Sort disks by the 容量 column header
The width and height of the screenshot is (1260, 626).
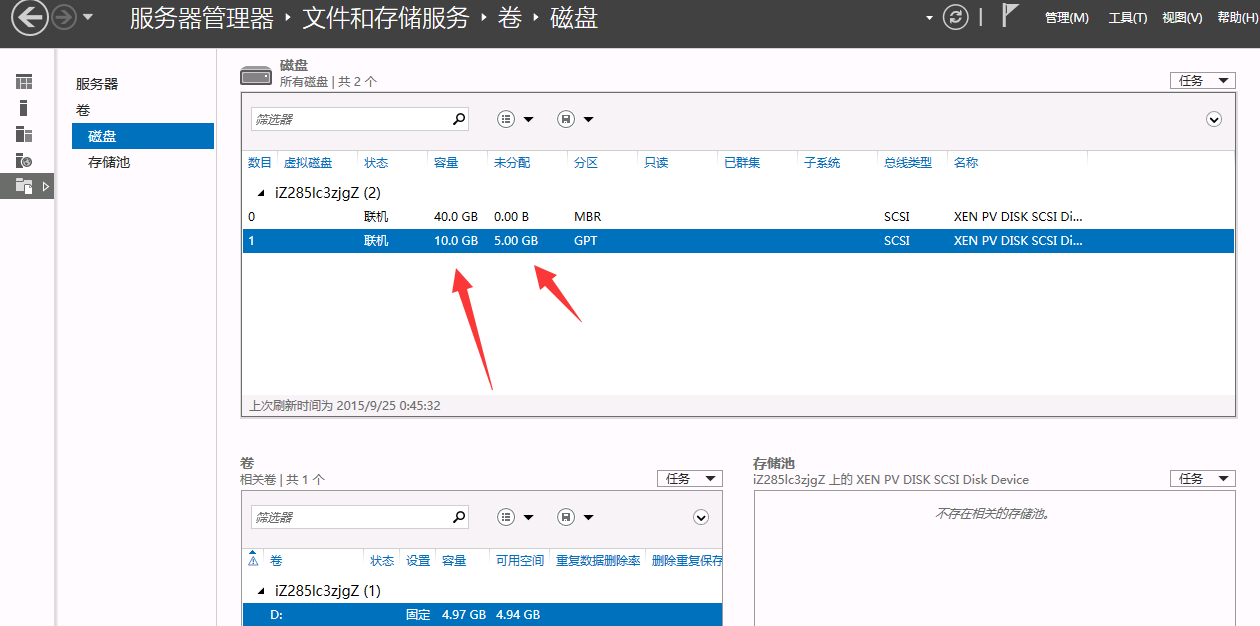(x=446, y=162)
